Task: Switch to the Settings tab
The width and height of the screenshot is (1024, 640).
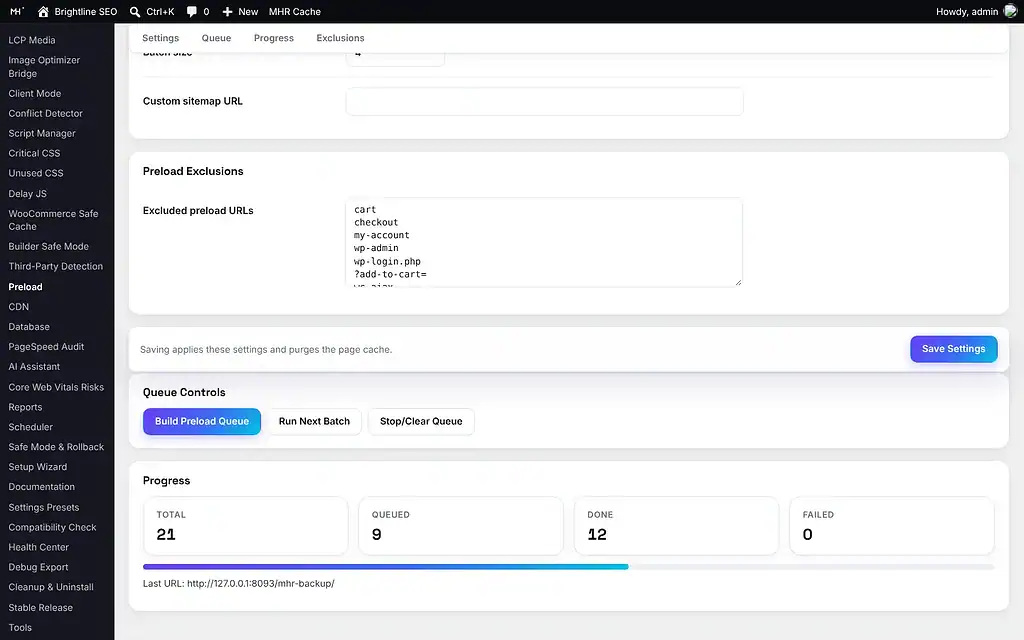Action: coord(161,38)
